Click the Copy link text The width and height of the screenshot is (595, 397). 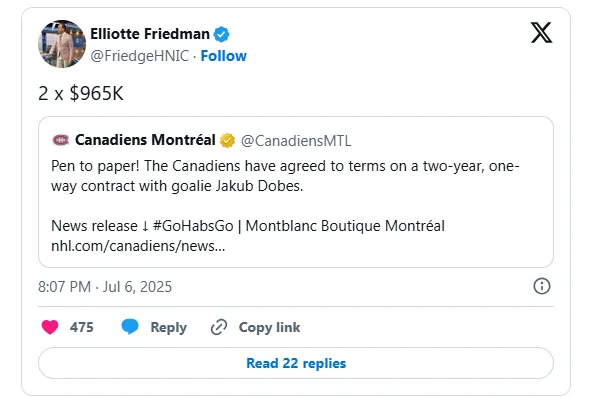(269, 327)
